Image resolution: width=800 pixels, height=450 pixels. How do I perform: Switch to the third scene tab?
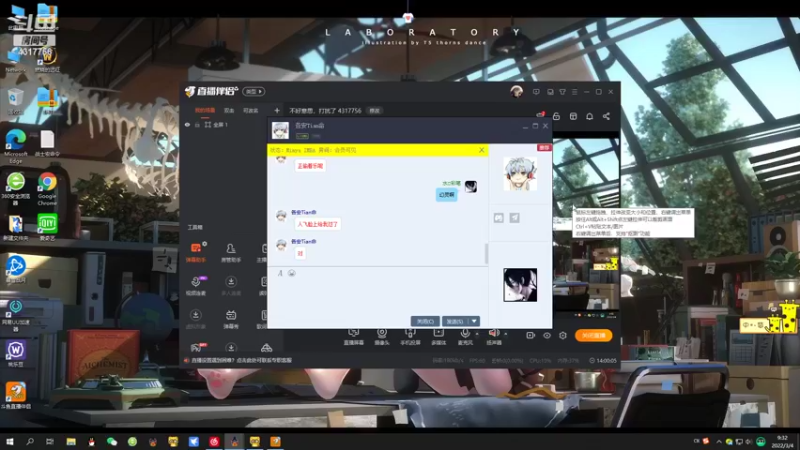pyautogui.click(x=251, y=110)
